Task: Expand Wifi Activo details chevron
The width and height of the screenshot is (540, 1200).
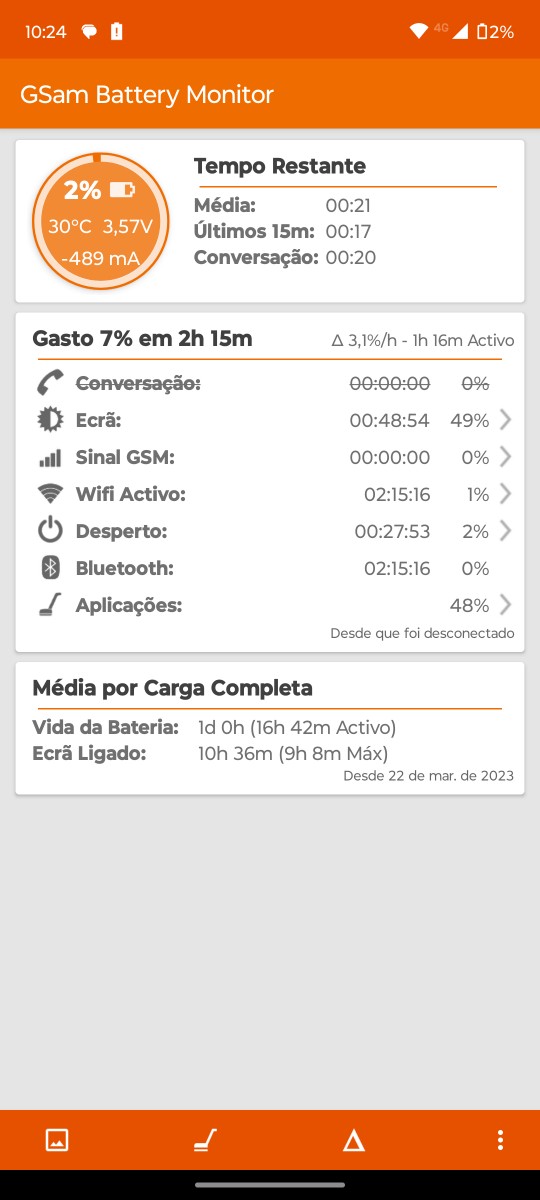Action: coord(505,494)
